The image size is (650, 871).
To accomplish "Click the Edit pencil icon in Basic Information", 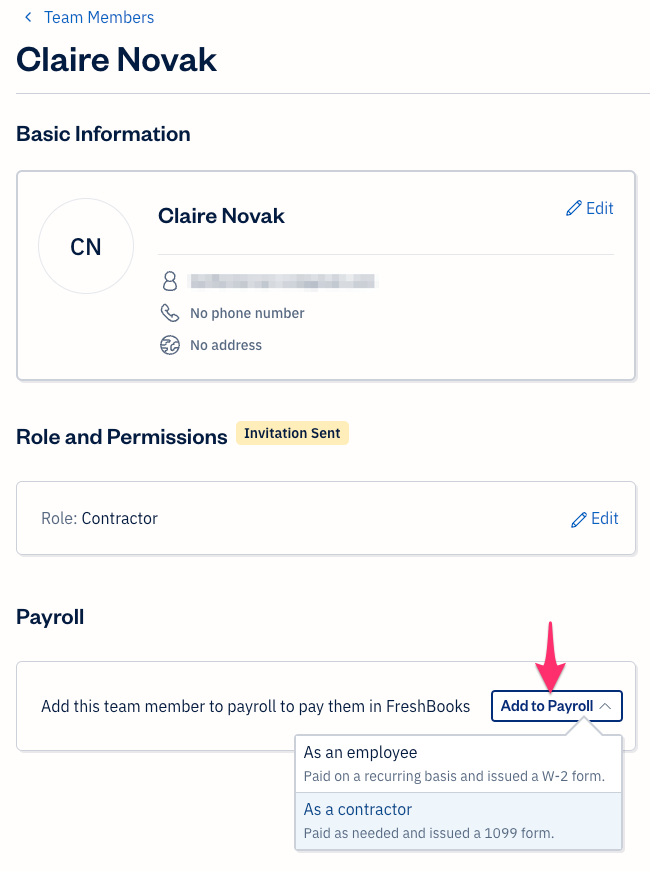I will 574,208.
